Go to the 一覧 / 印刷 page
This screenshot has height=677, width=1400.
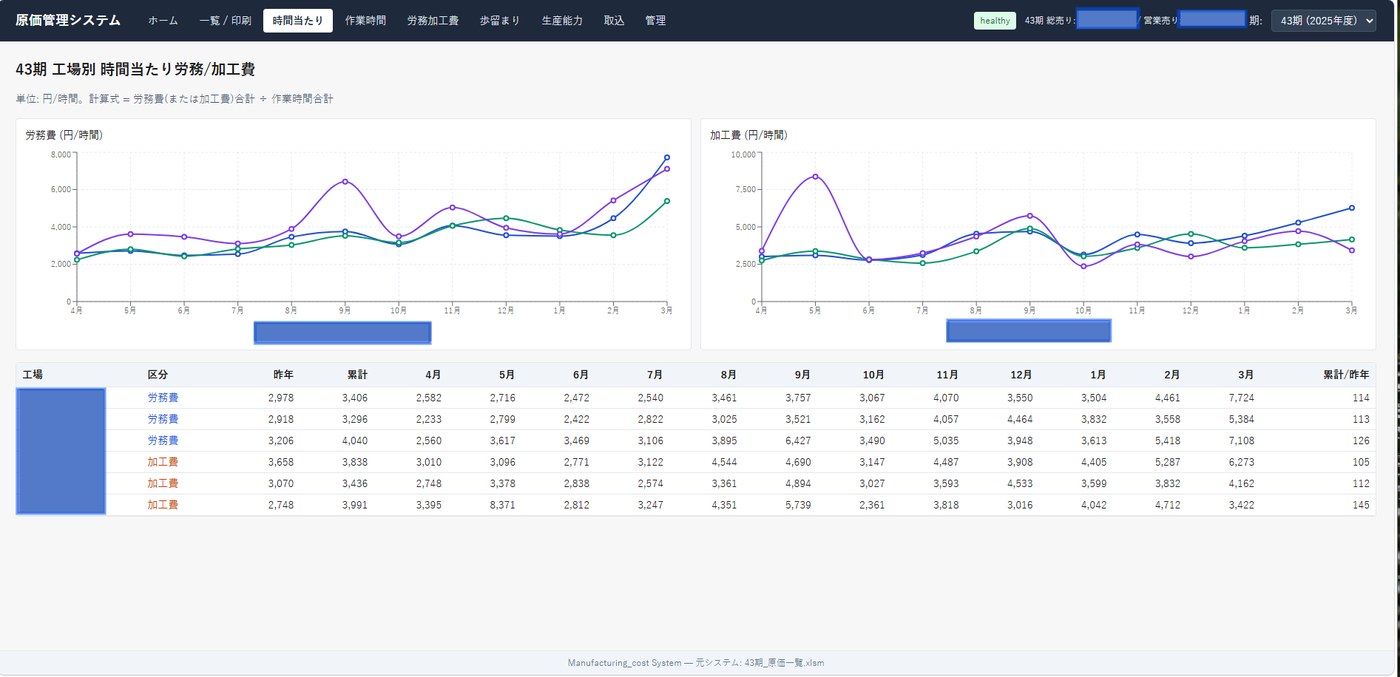[x=225, y=20]
